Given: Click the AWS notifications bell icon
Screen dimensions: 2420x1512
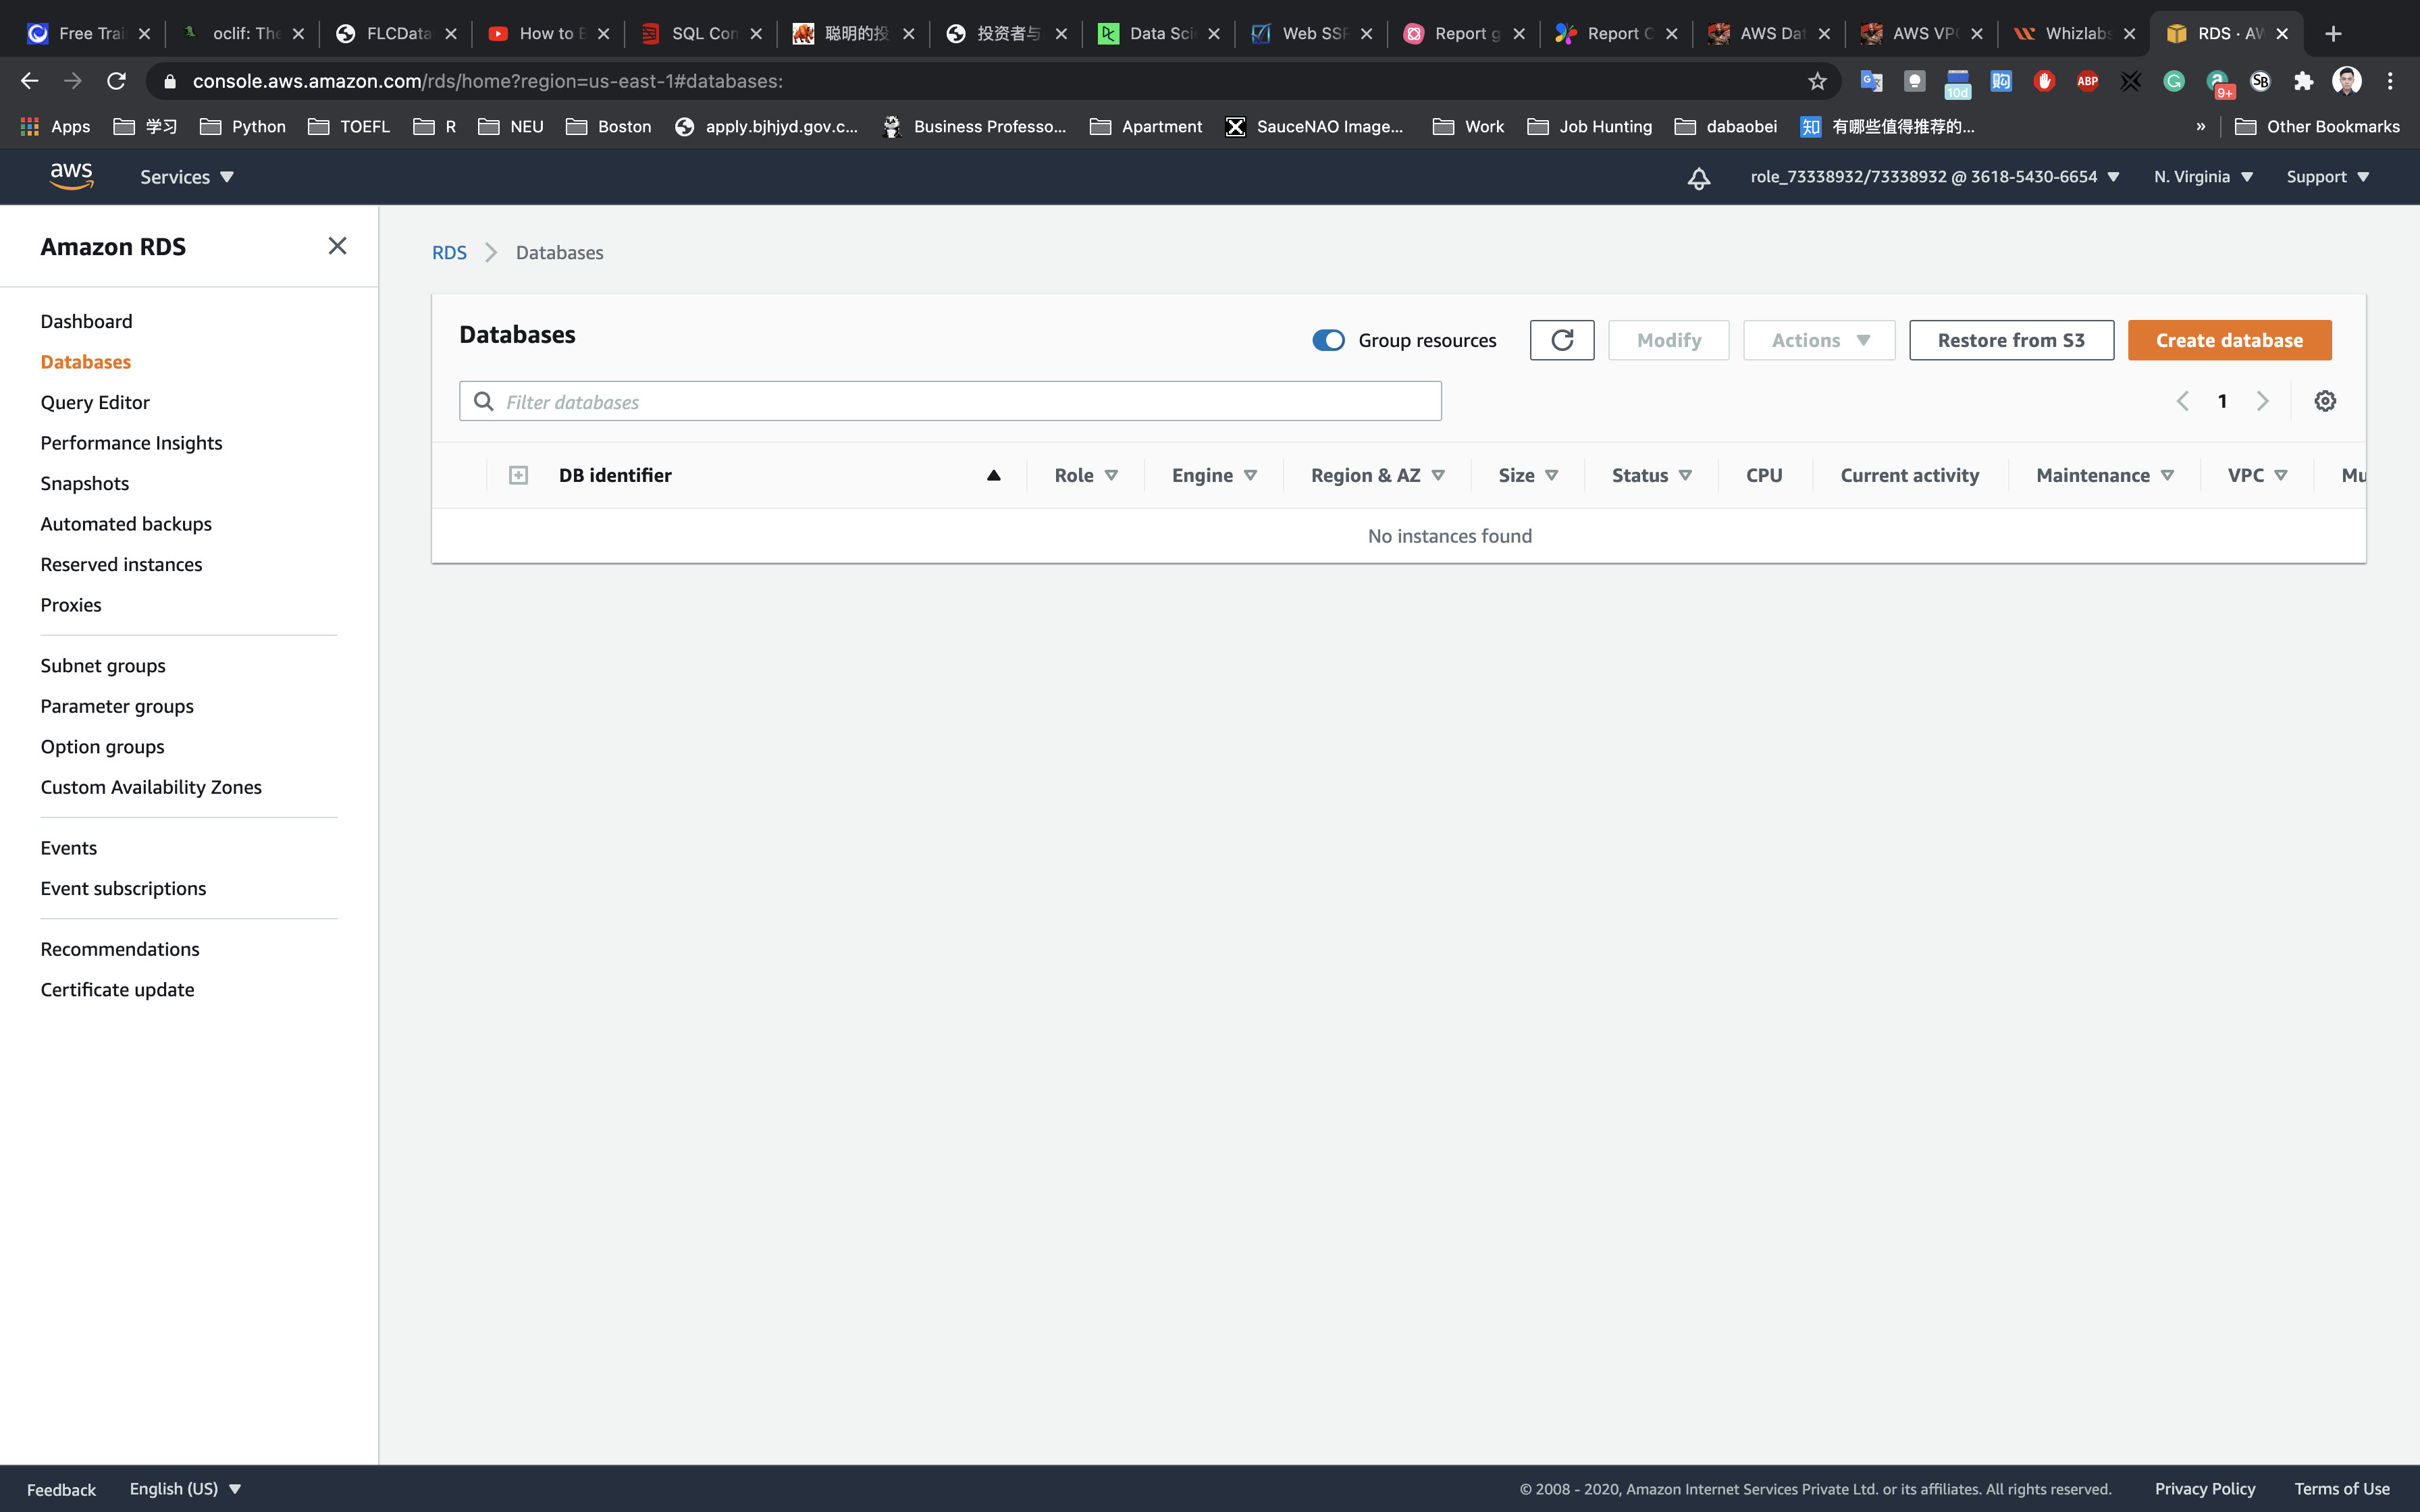Looking at the screenshot, I should tap(1698, 178).
